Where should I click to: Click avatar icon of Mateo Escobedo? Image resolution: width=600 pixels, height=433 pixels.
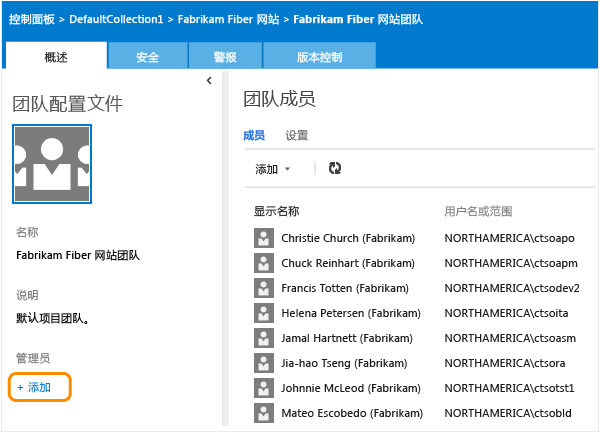264,413
